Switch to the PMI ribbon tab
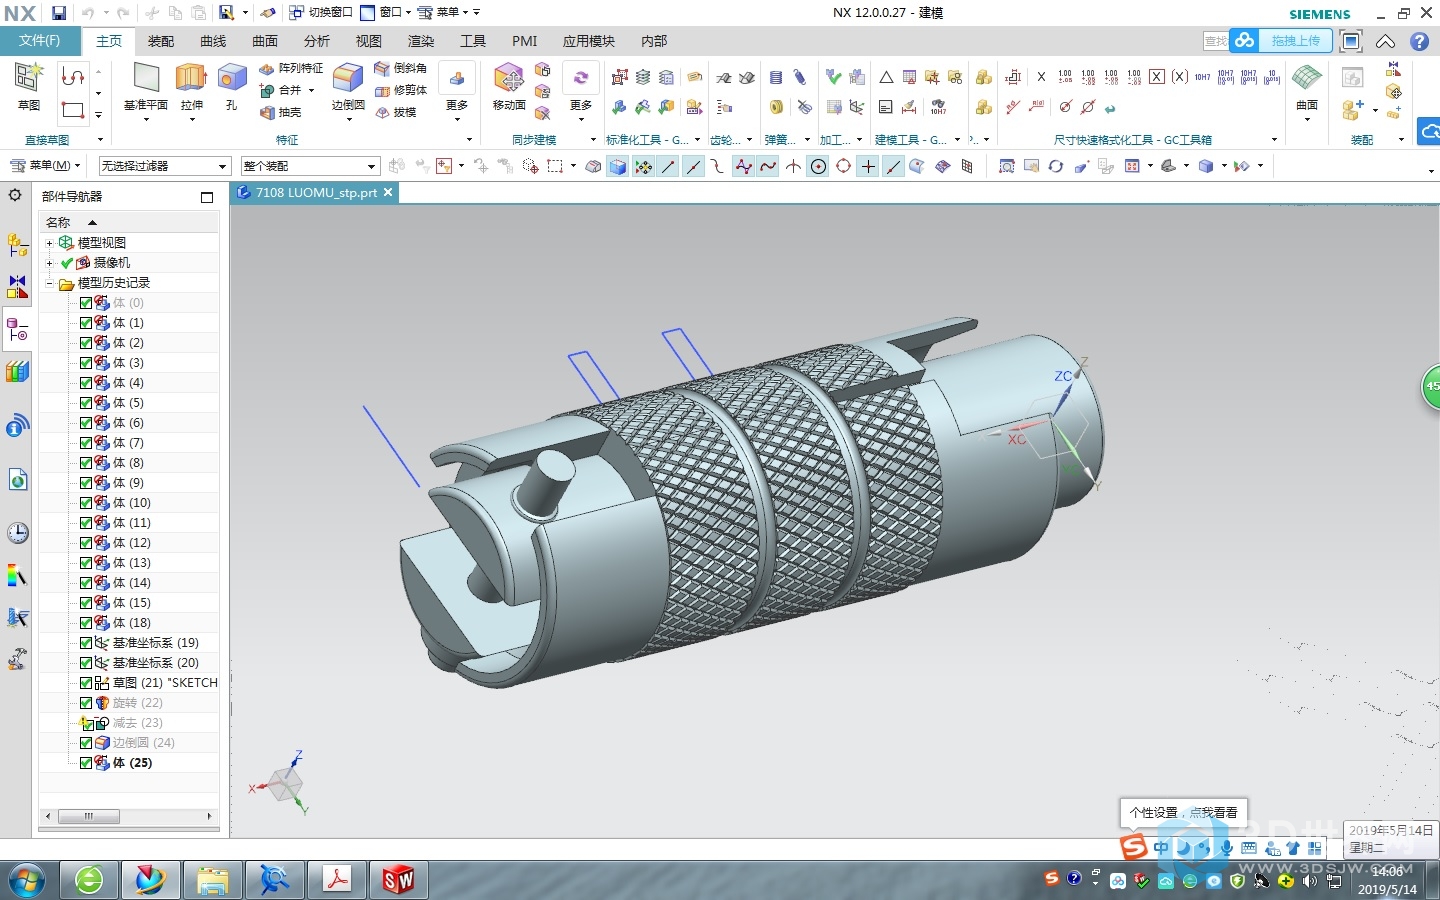Image resolution: width=1440 pixels, height=900 pixels. (525, 41)
